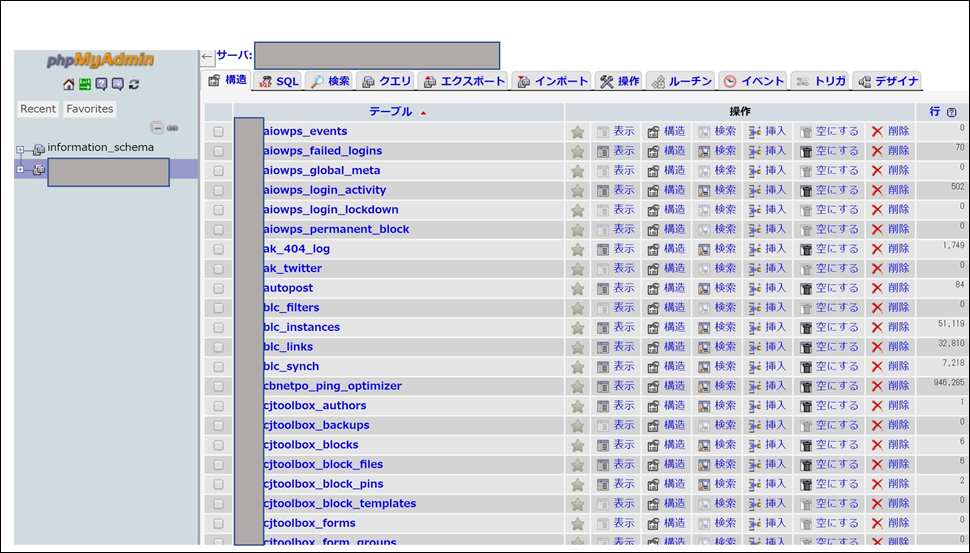Empty table icon for blc_instances
The height and width of the screenshot is (553, 970).
[x=805, y=328]
